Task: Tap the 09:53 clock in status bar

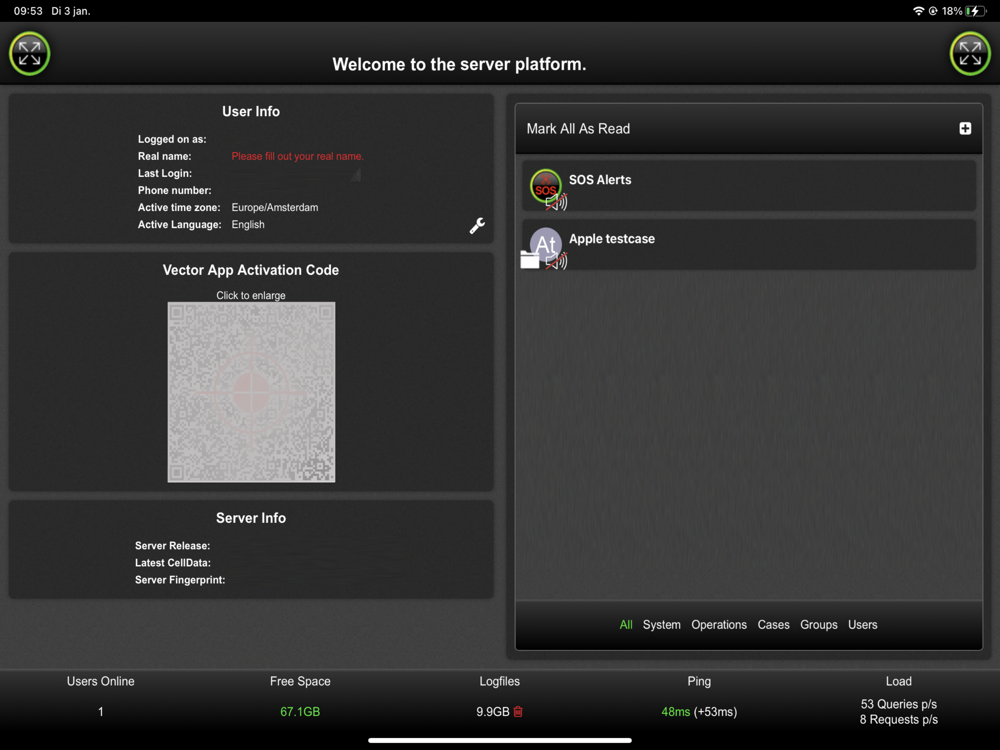Action: click(x=27, y=11)
